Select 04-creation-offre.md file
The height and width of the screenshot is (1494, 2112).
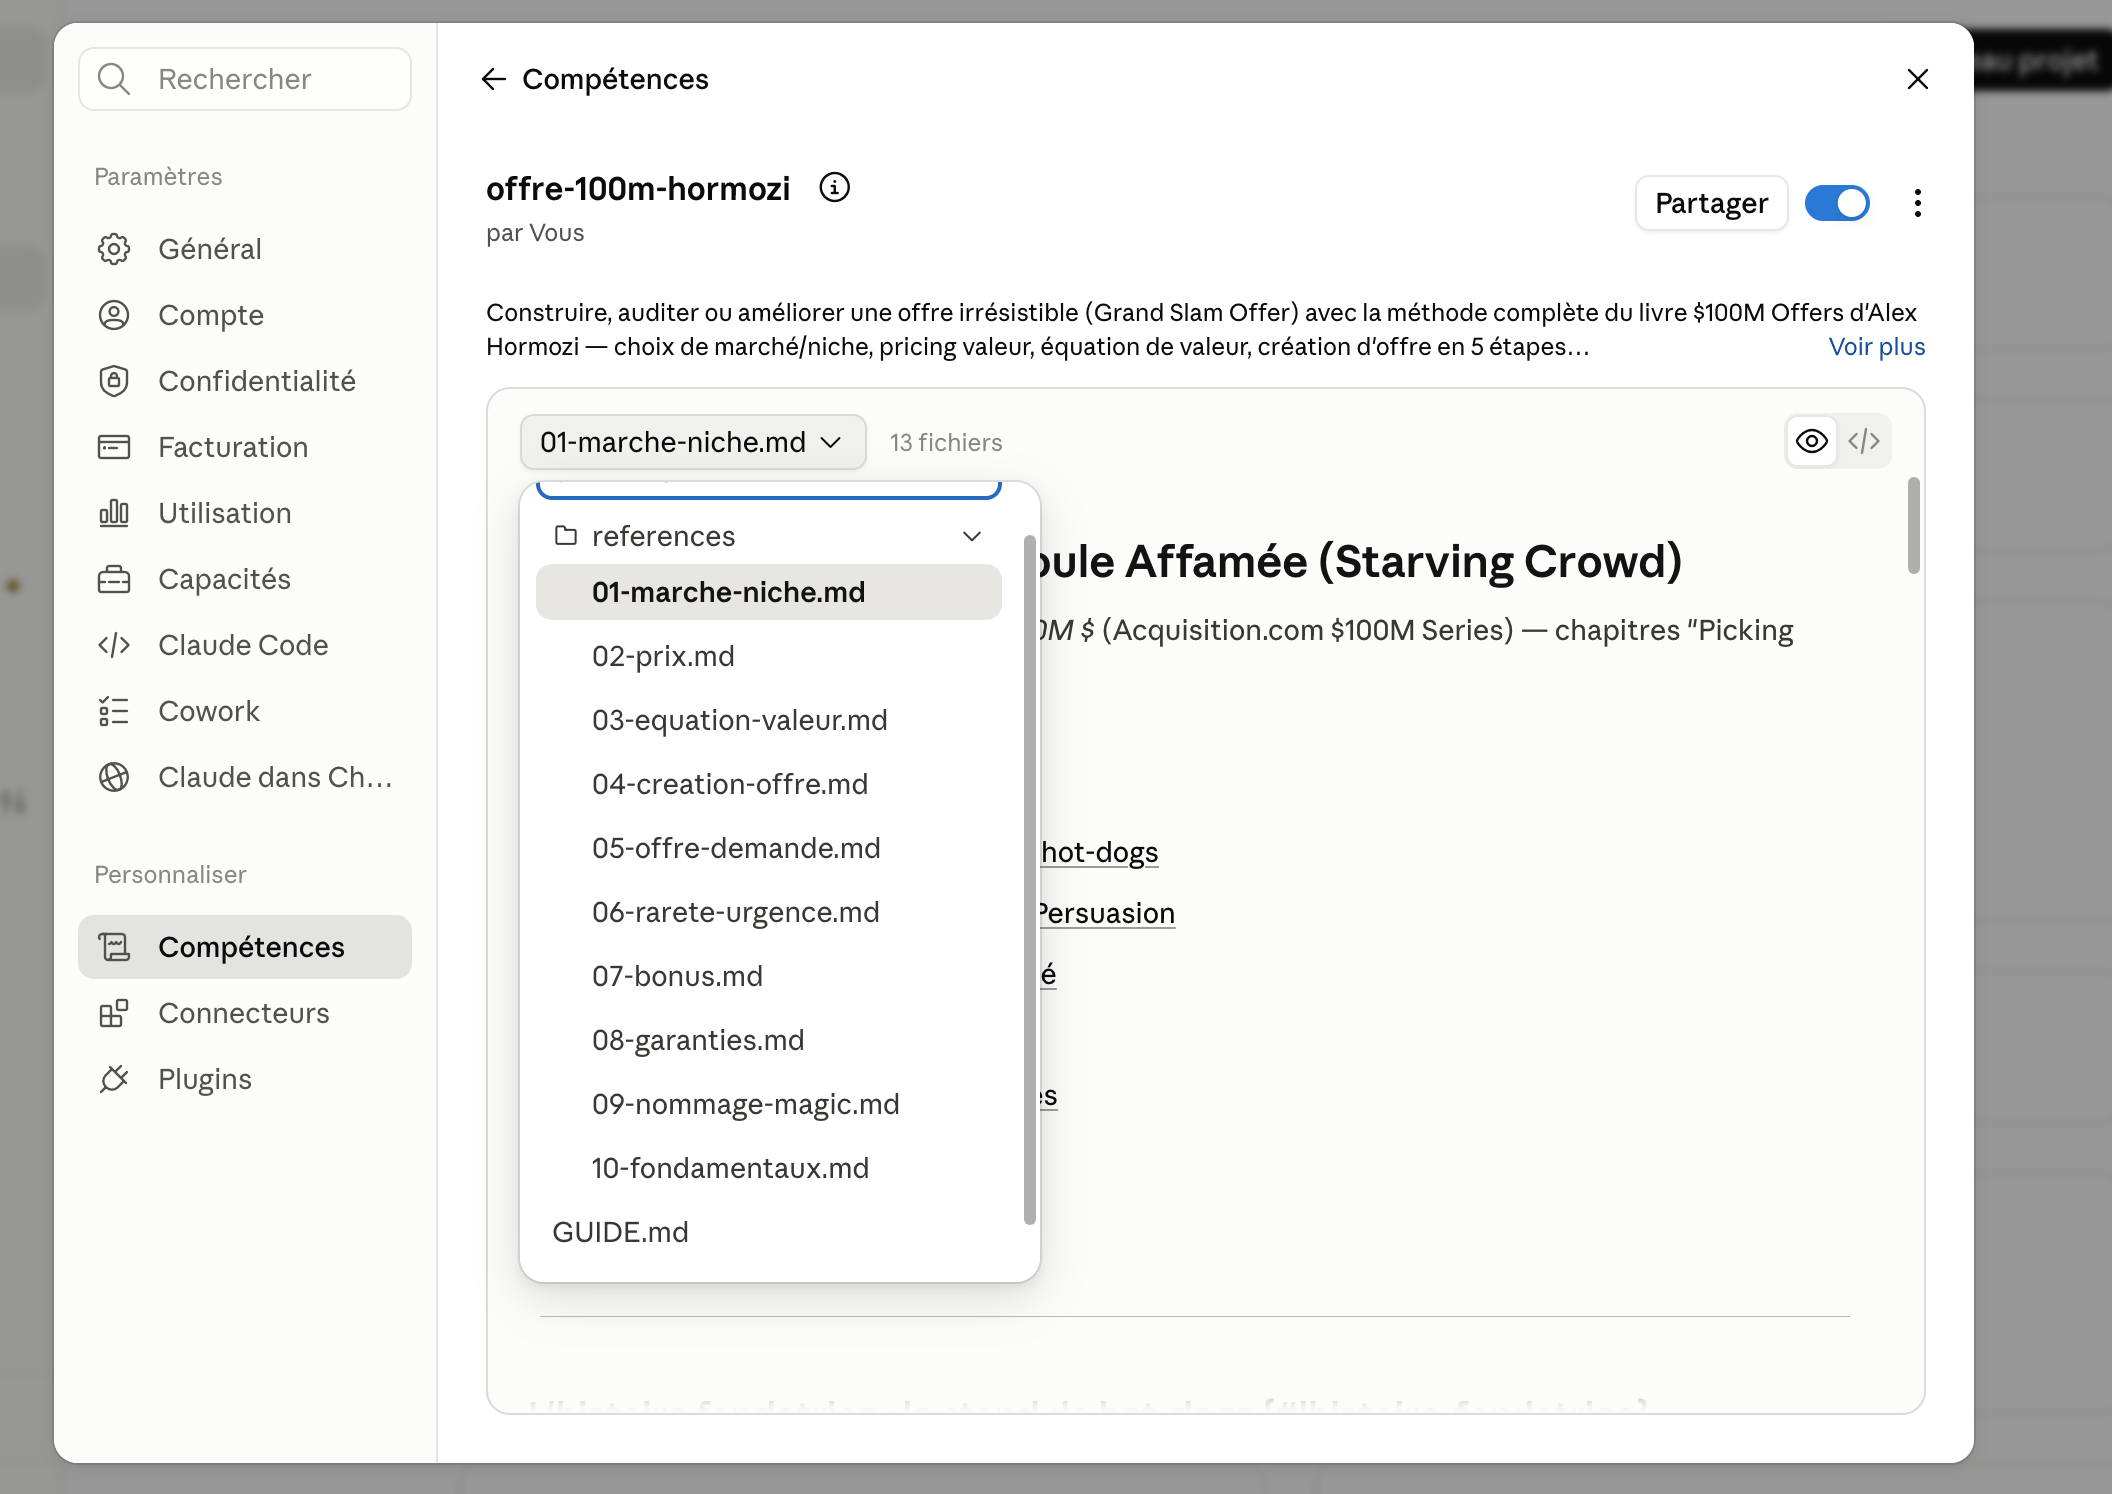pyautogui.click(x=768, y=784)
